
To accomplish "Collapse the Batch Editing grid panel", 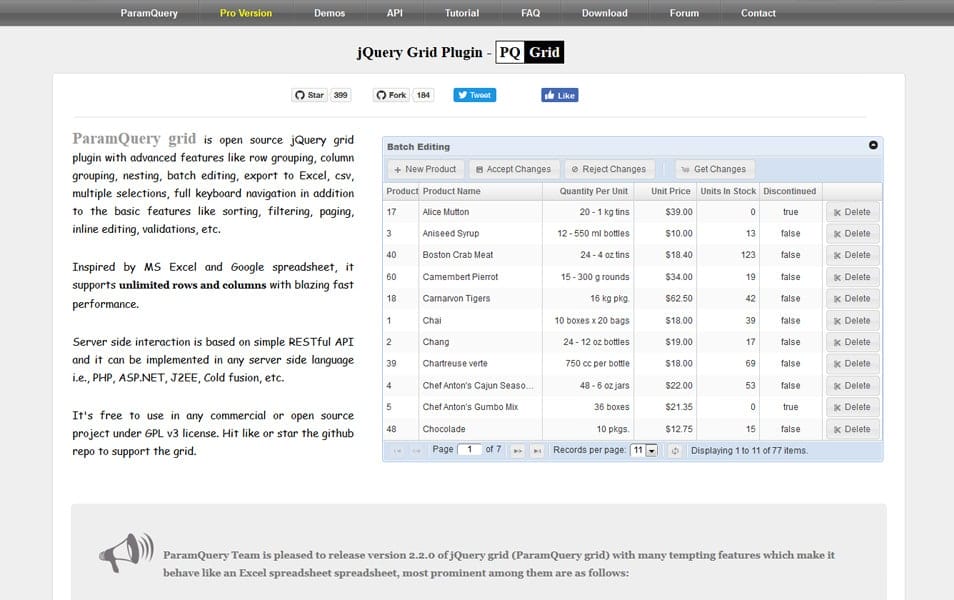I will click(873, 145).
